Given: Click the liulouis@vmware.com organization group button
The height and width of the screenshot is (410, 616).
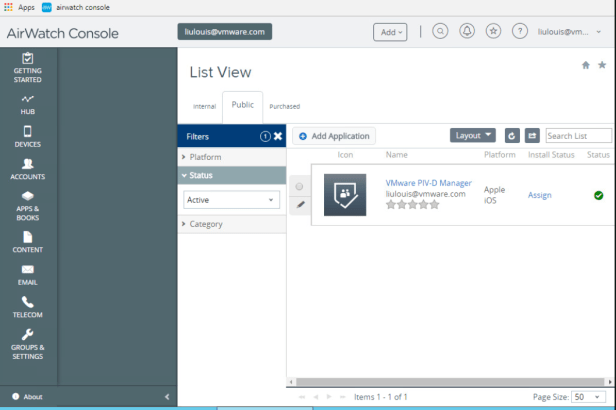Looking at the screenshot, I should point(225,32).
